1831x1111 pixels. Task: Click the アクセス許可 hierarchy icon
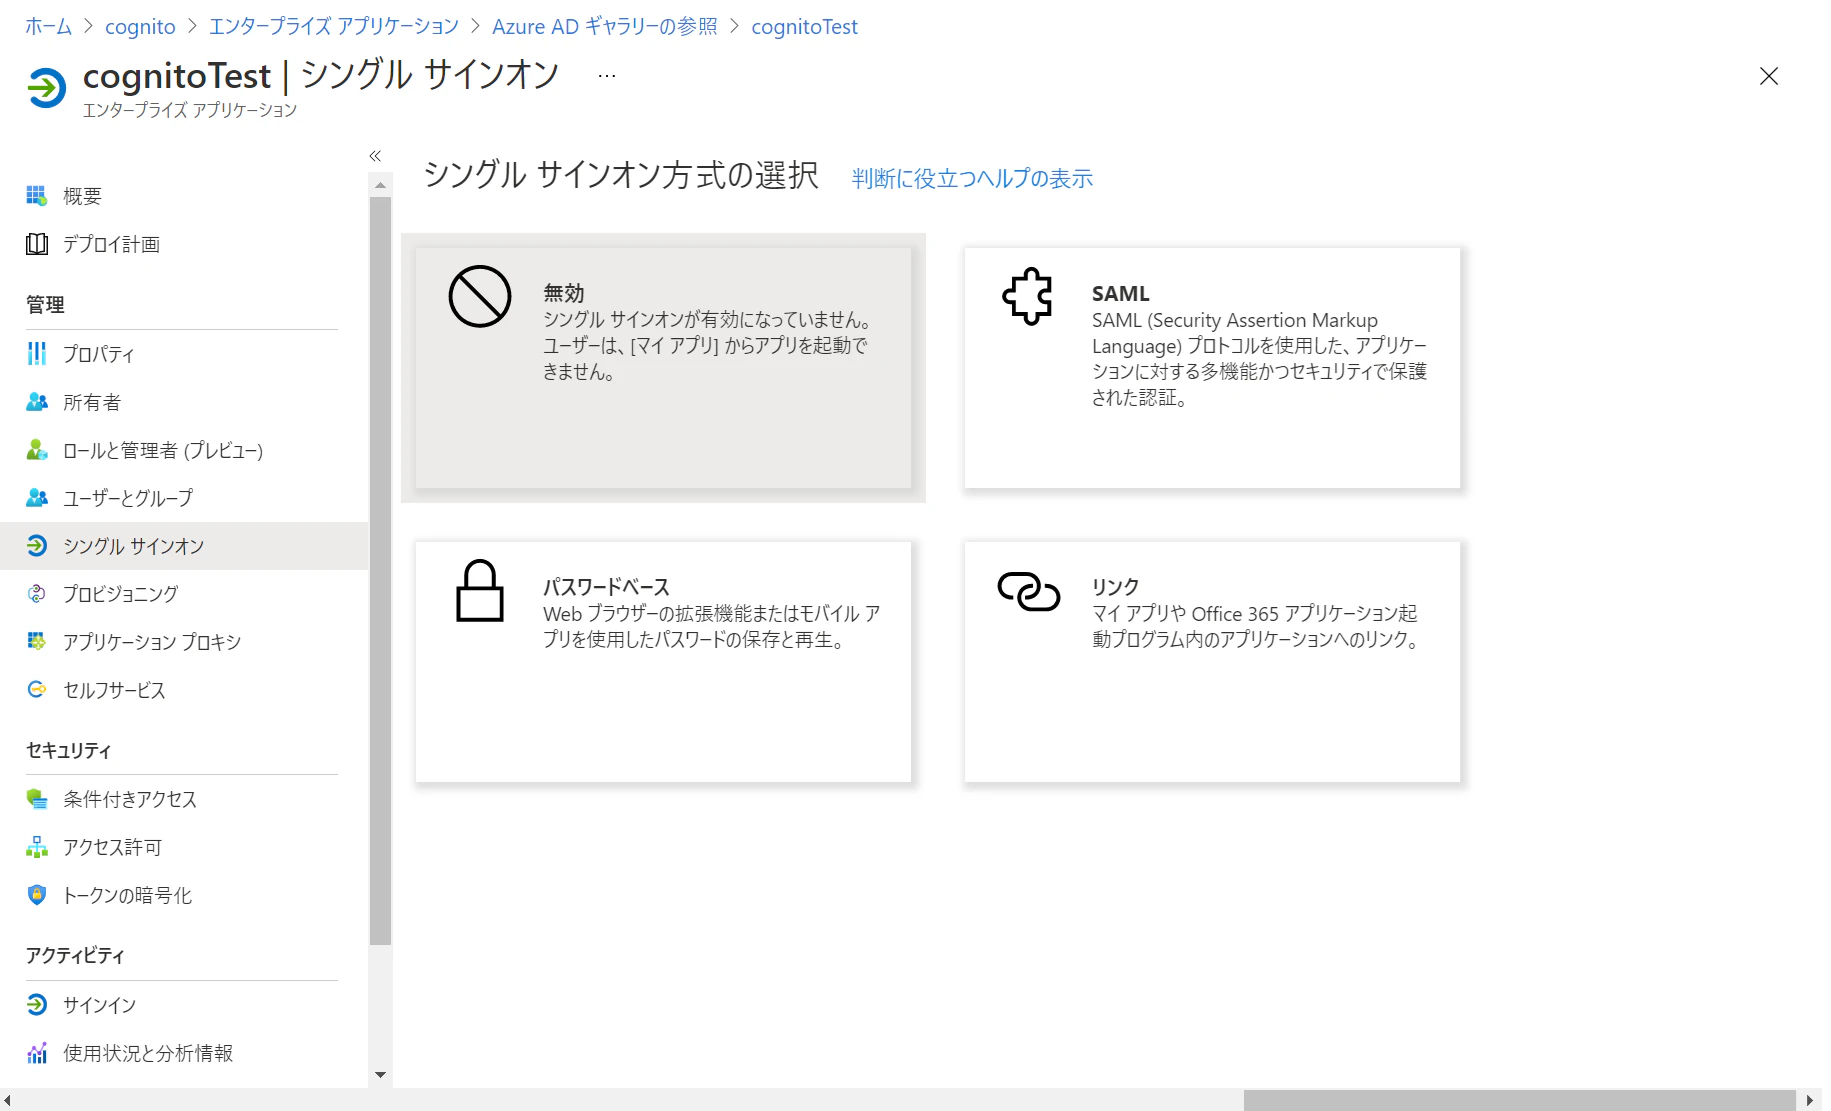pos(37,847)
